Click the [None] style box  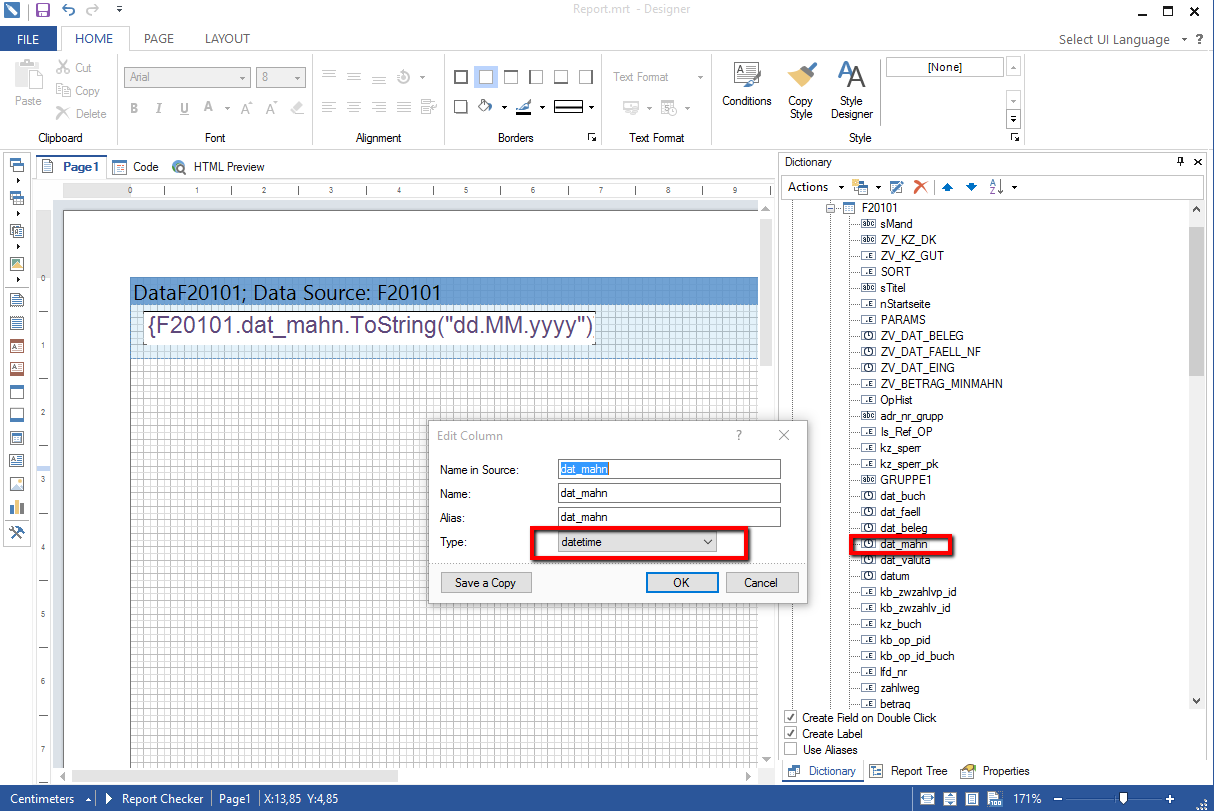[944, 67]
